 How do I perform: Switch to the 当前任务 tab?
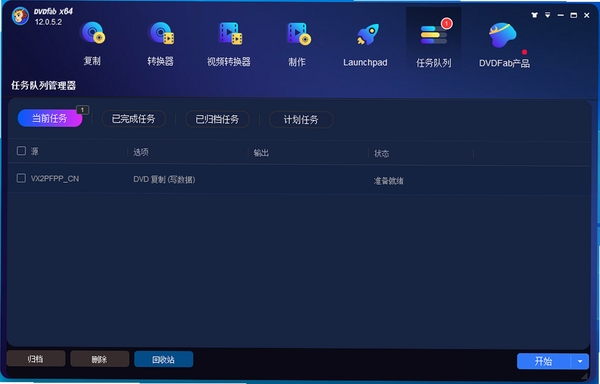tap(50, 118)
